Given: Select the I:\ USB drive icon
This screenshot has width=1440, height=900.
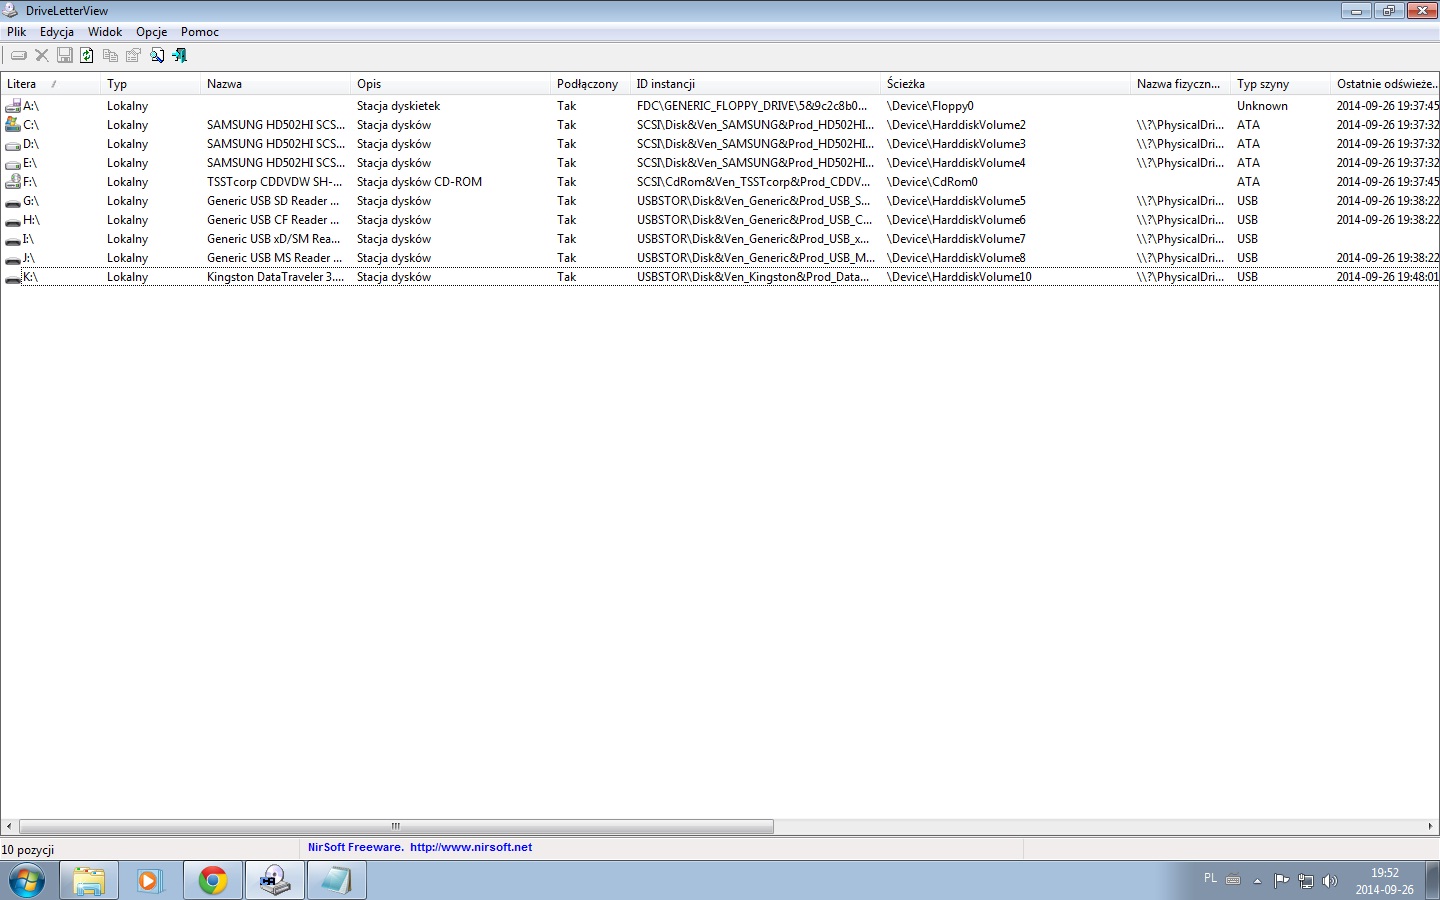Looking at the screenshot, I should pos(13,239).
